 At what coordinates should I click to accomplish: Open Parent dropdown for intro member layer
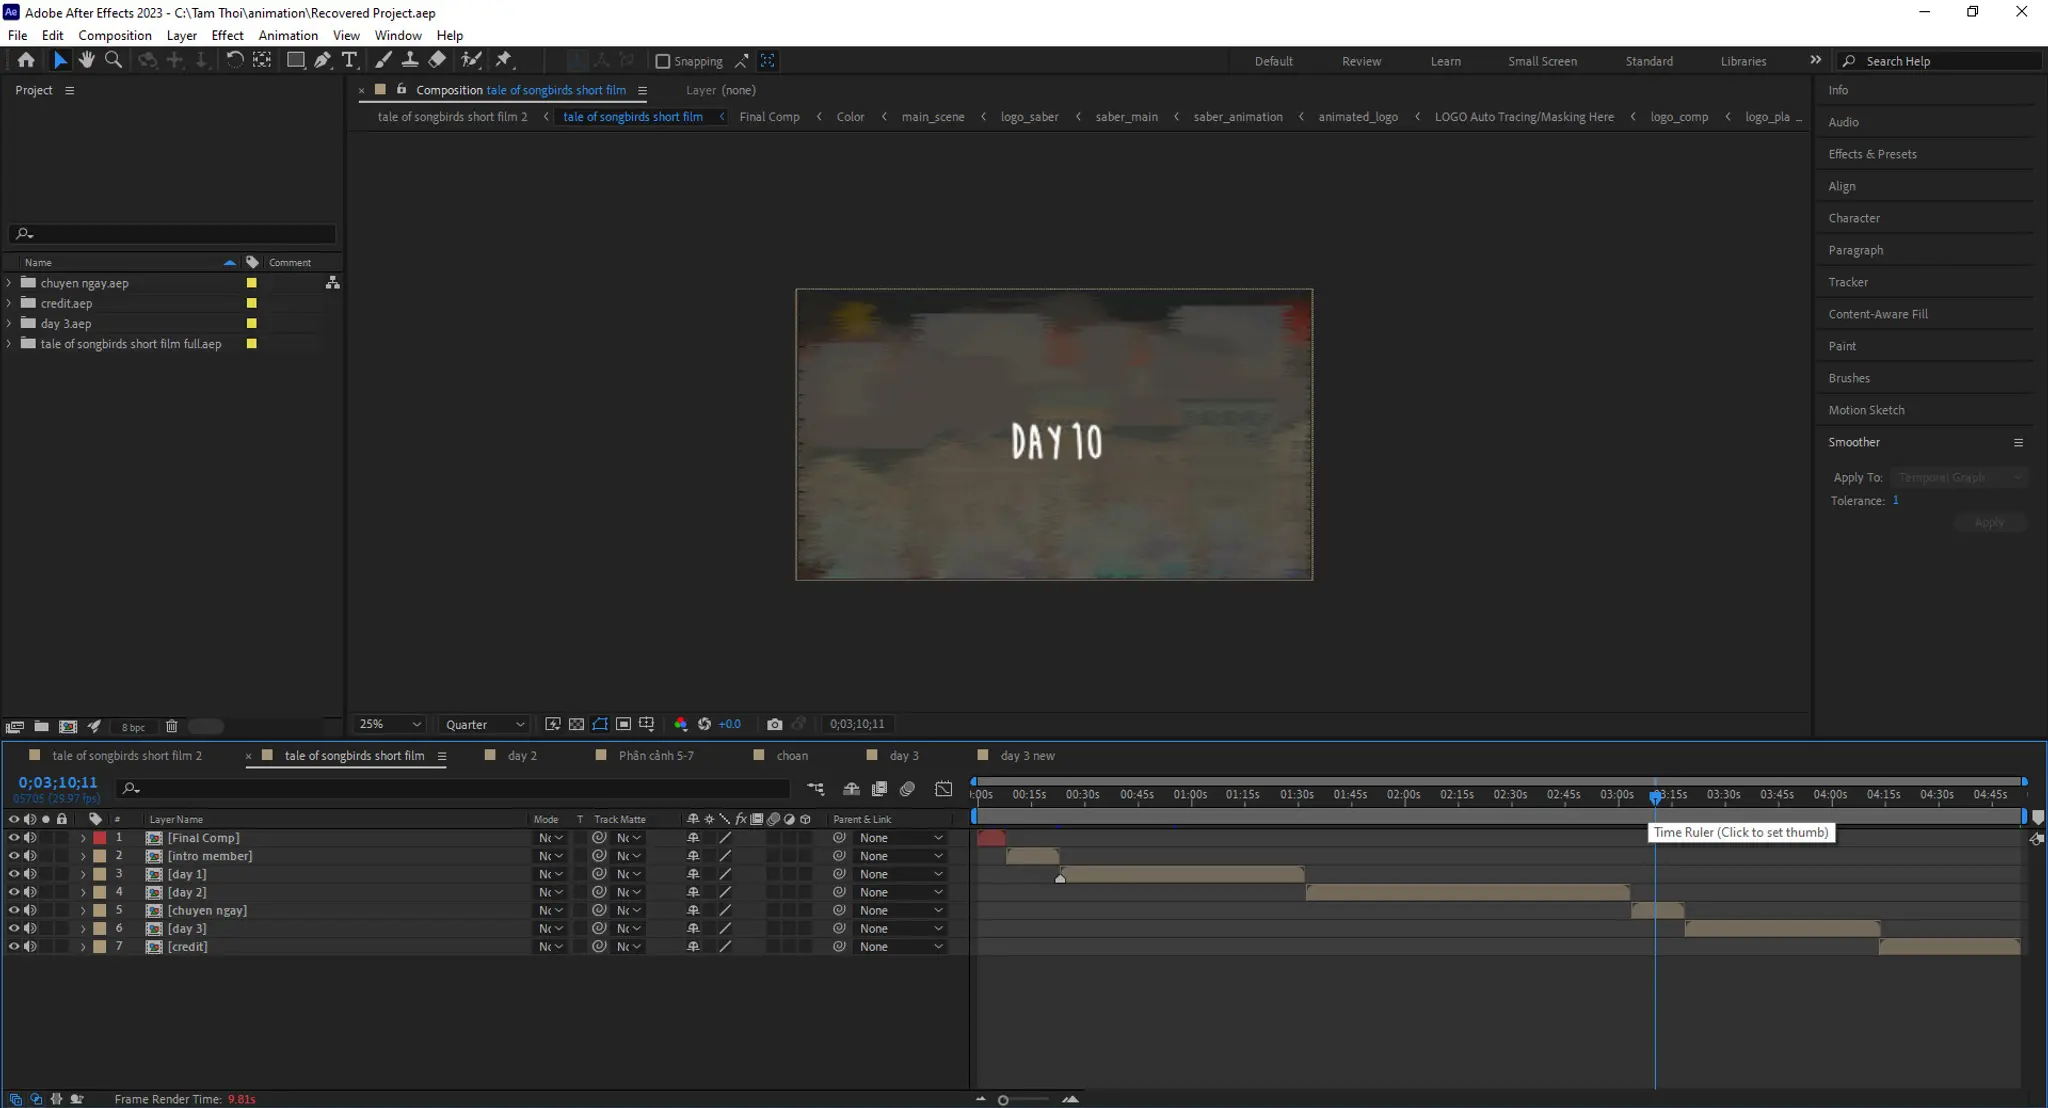click(900, 856)
